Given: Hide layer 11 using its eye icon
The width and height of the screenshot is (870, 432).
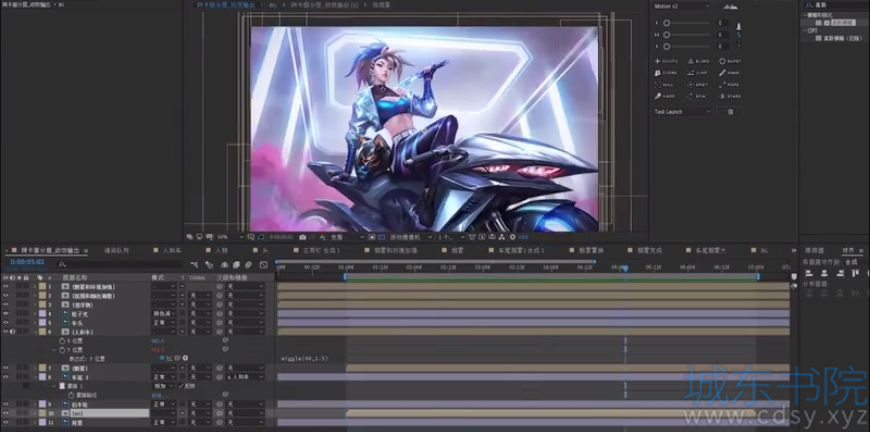Looking at the screenshot, I should [6, 422].
